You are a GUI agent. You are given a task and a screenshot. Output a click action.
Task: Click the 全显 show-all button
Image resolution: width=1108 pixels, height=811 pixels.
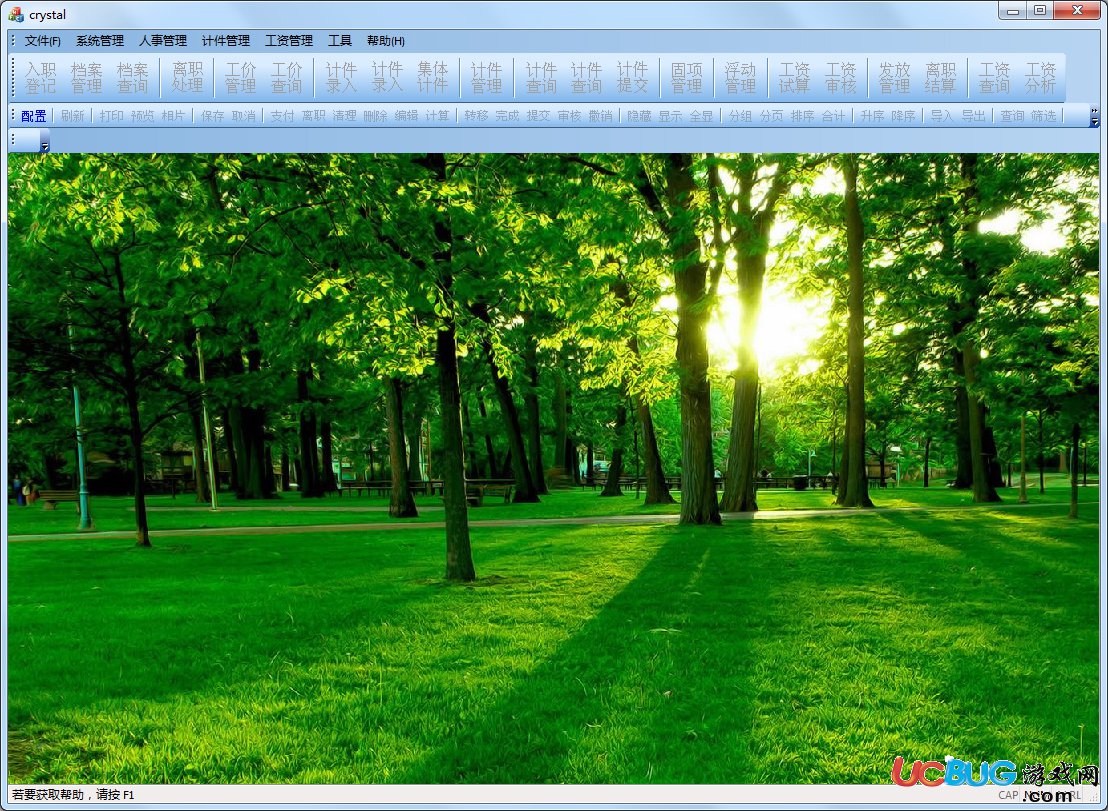coord(702,116)
